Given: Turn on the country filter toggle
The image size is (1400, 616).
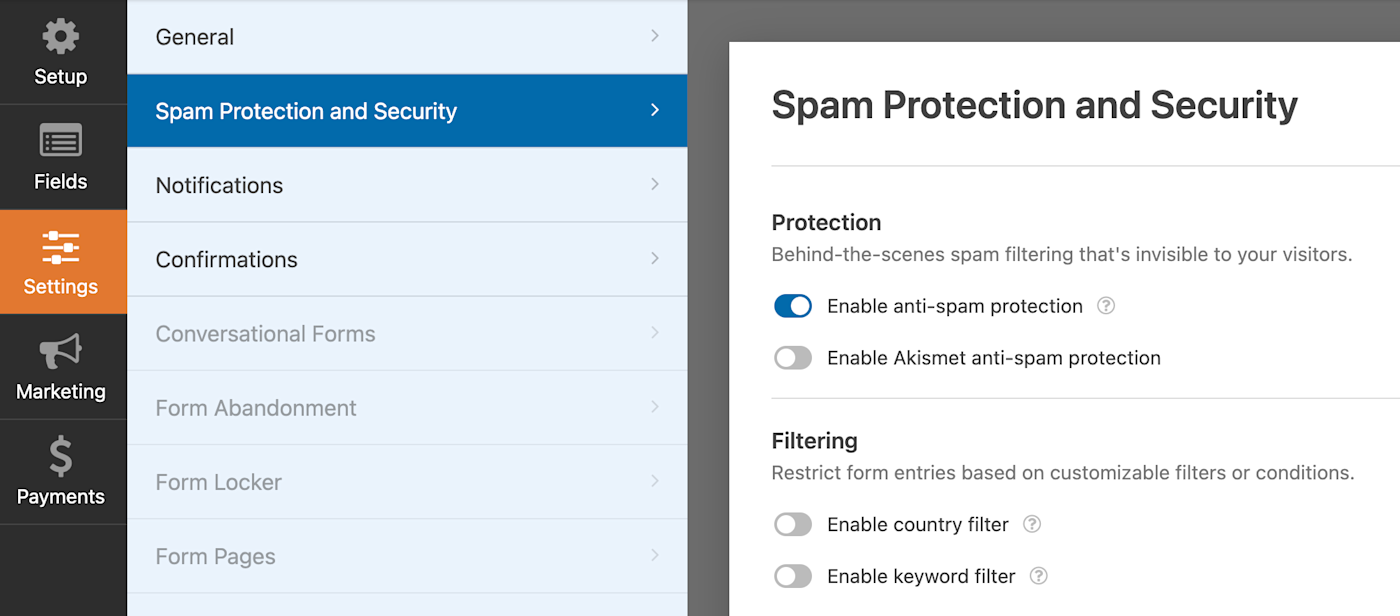Looking at the screenshot, I should (793, 524).
